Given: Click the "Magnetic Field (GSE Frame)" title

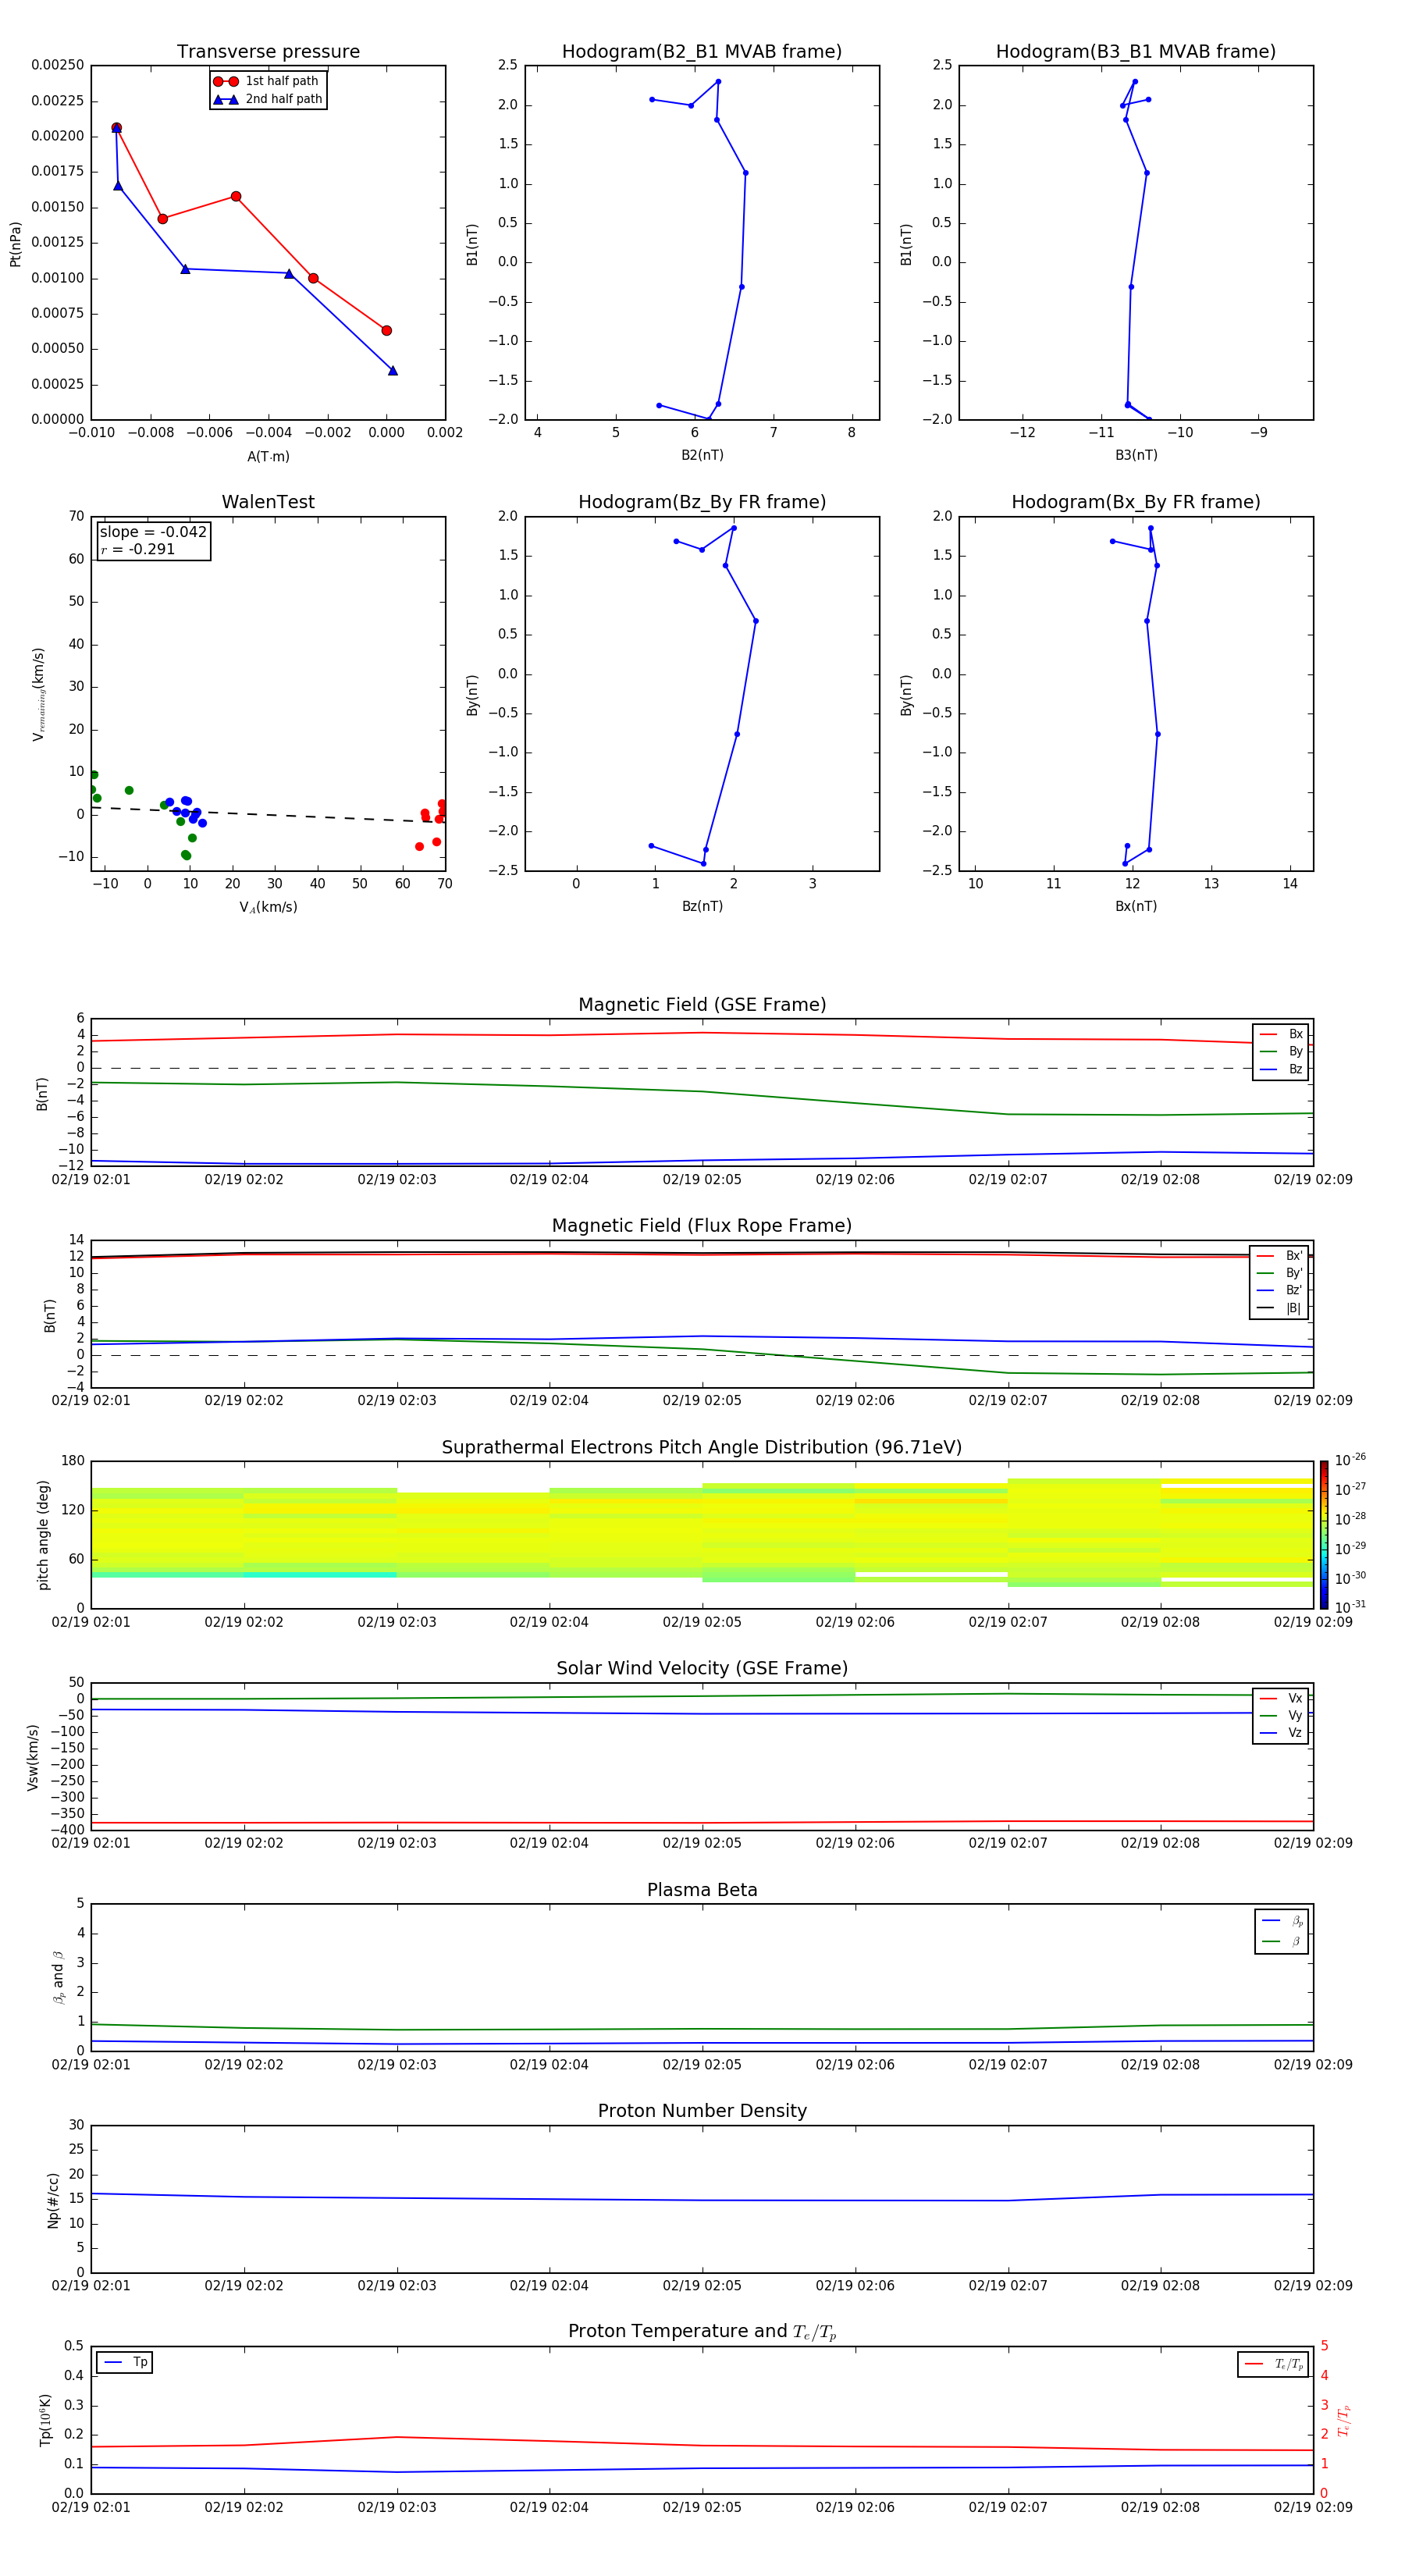Looking at the screenshot, I should click(x=702, y=1005).
